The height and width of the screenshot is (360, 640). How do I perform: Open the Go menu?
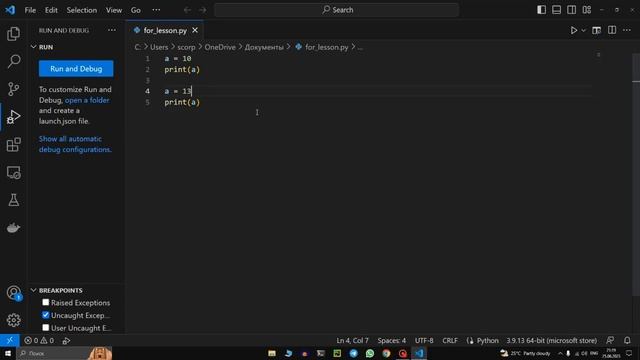[136, 10]
